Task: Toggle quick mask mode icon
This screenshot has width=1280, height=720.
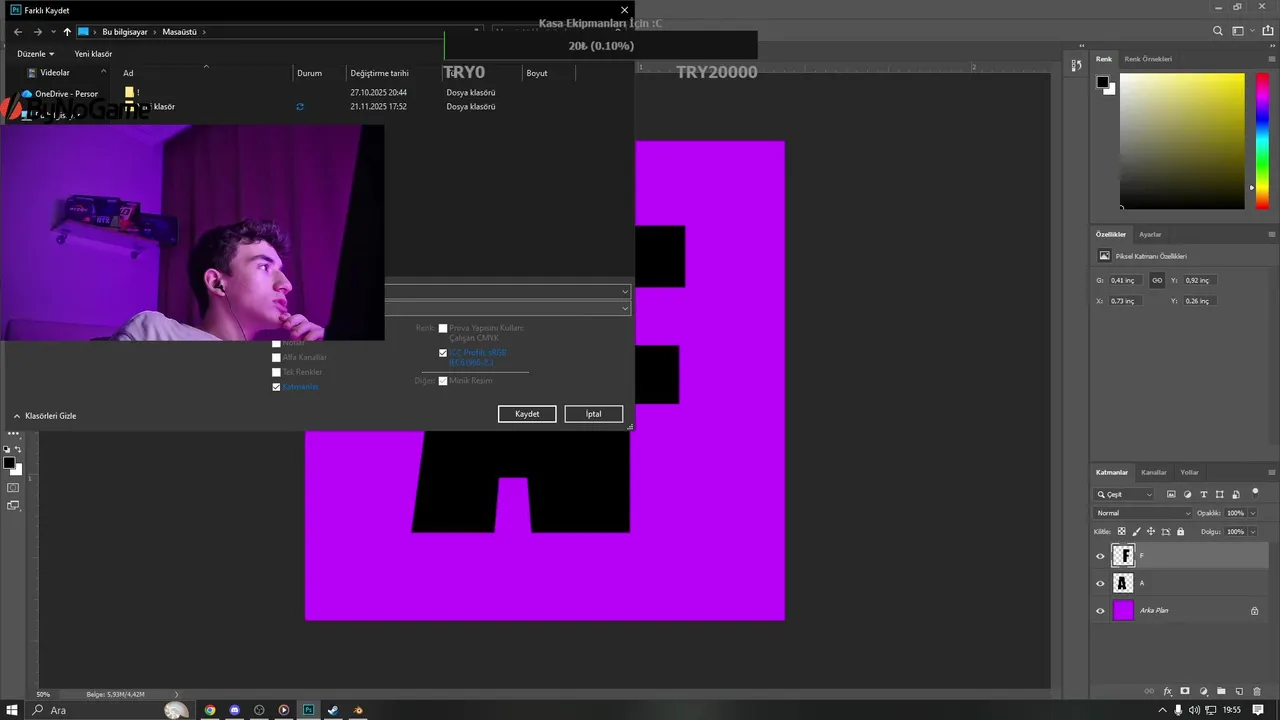Action: [13, 488]
